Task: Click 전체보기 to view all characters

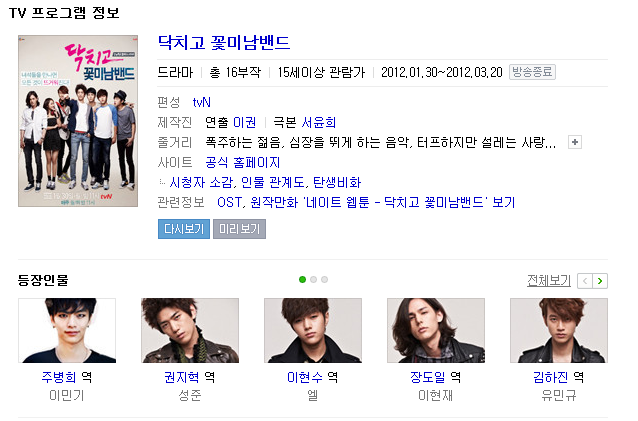Action: (x=549, y=281)
